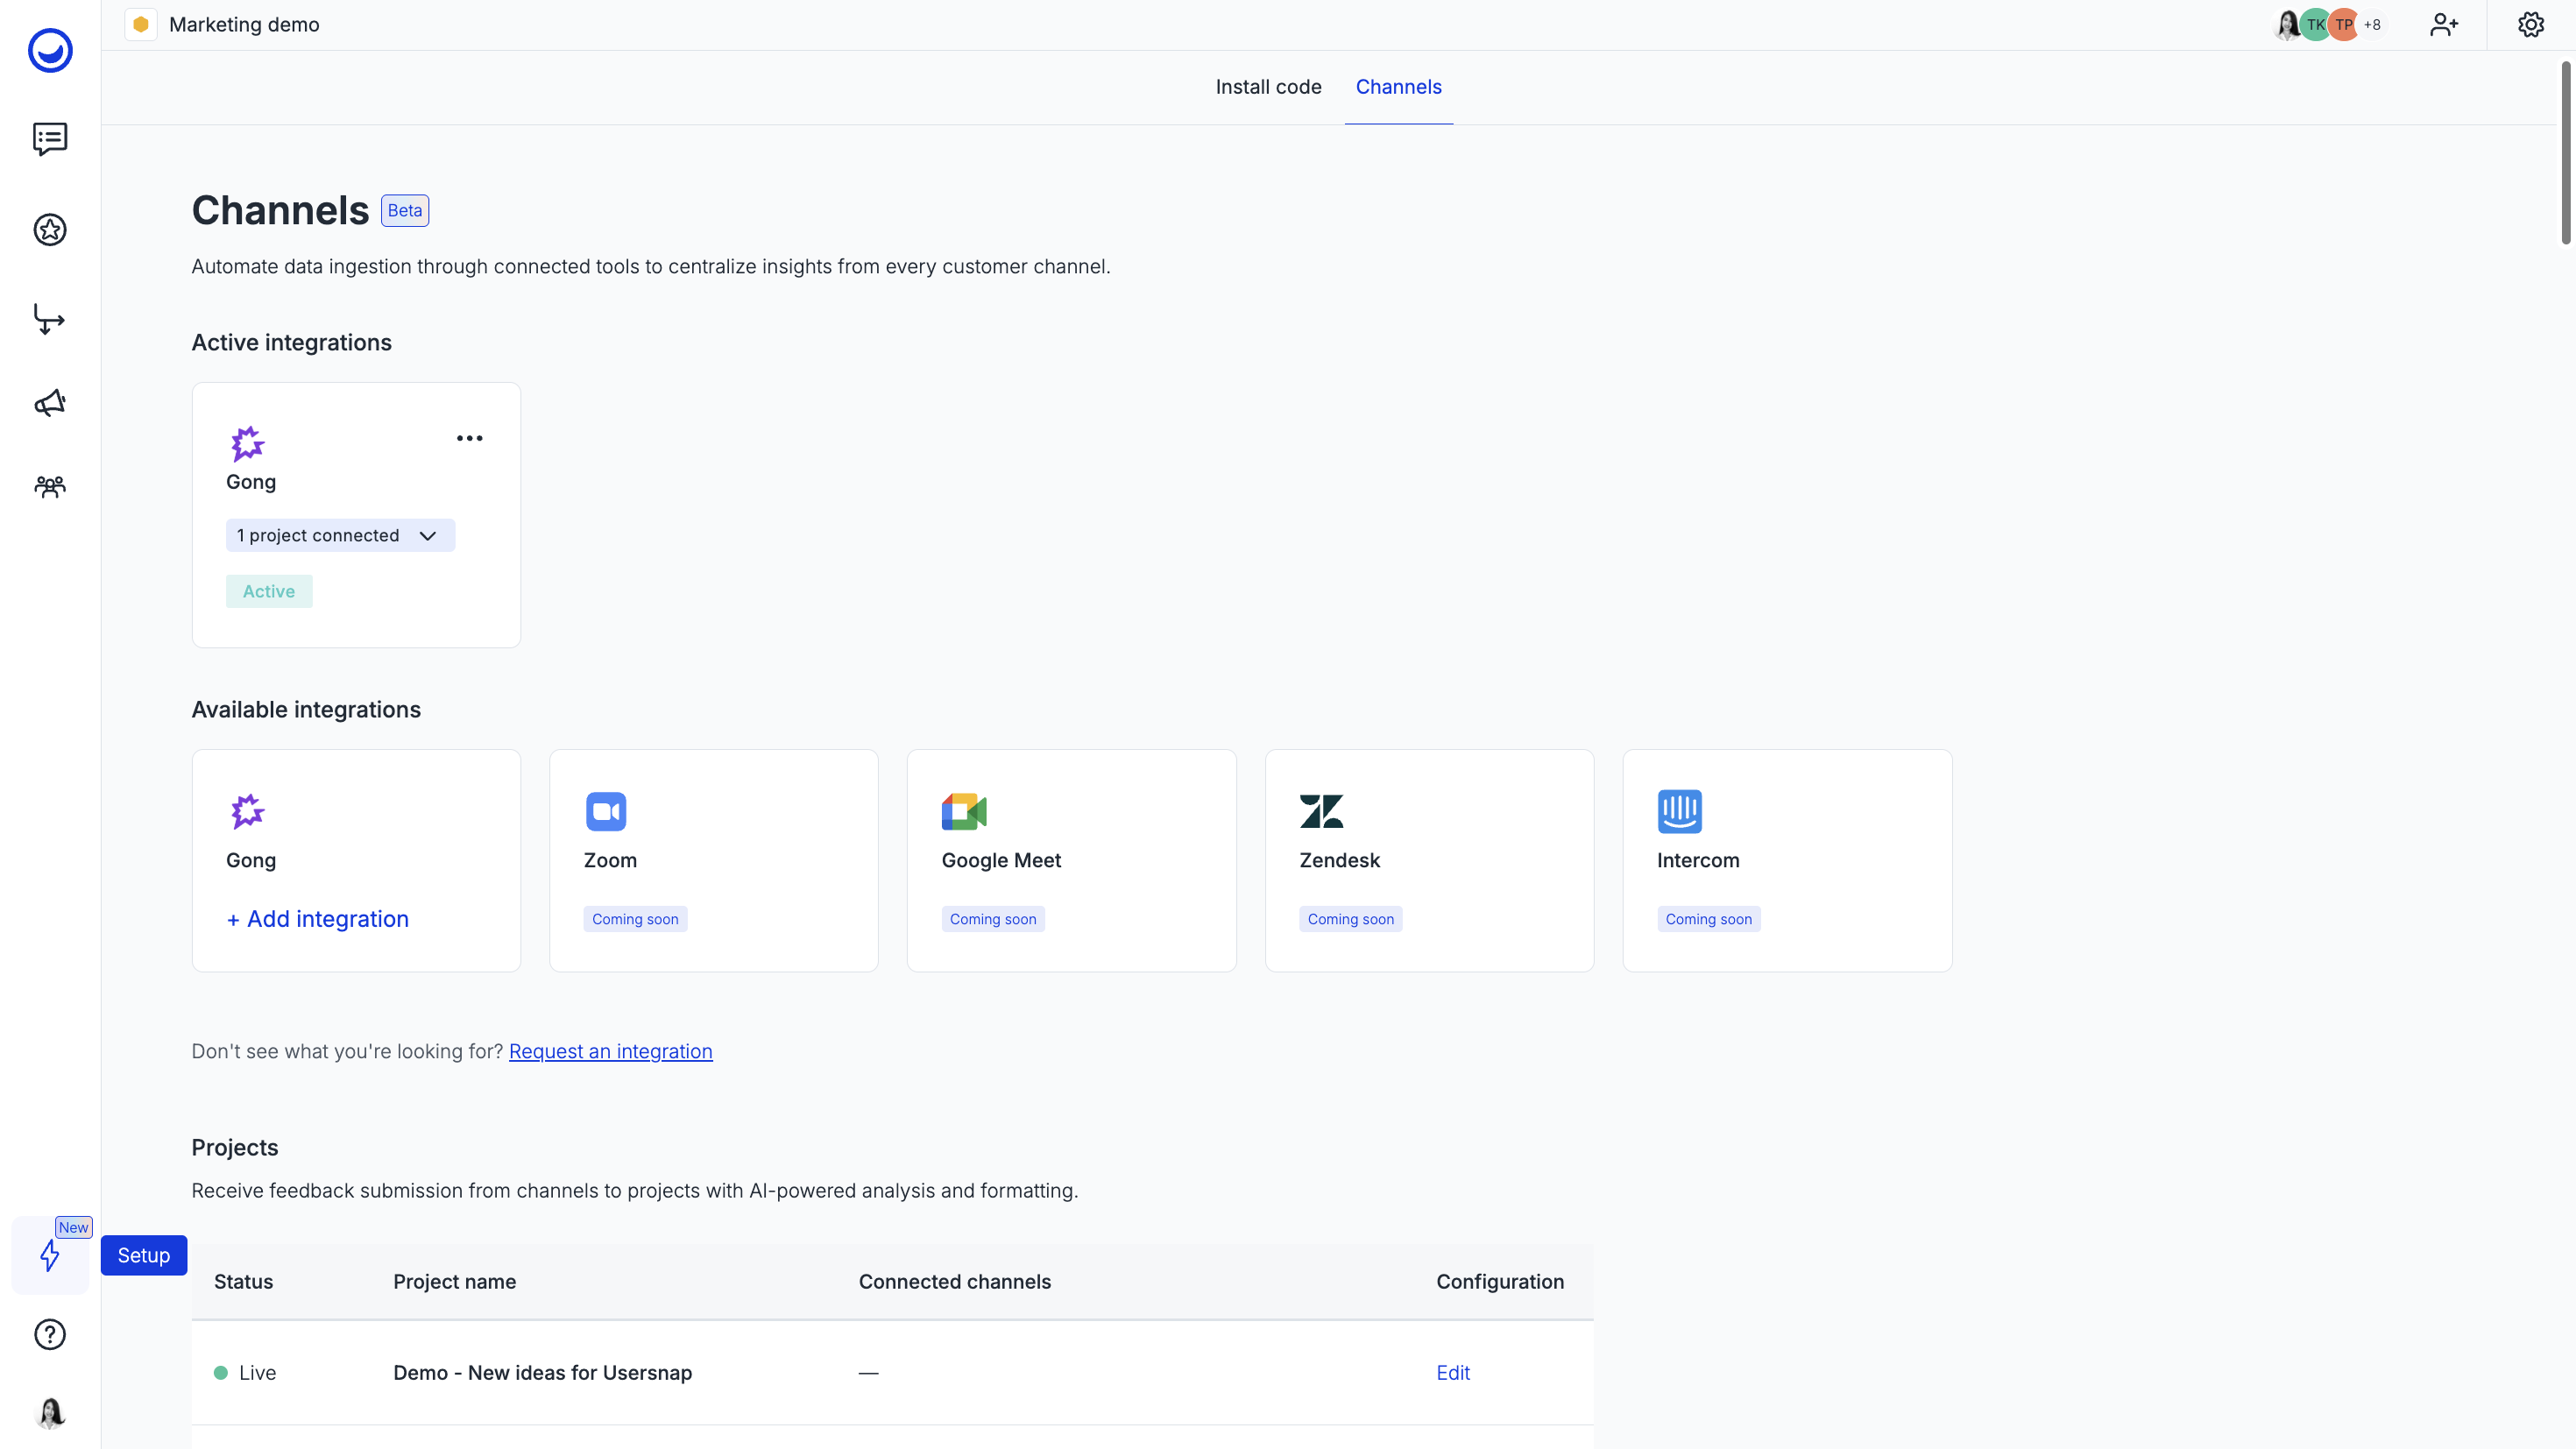Screen dimensions: 2576x1449
Task: Open the Request an integration link
Action: [x=610, y=1051]
